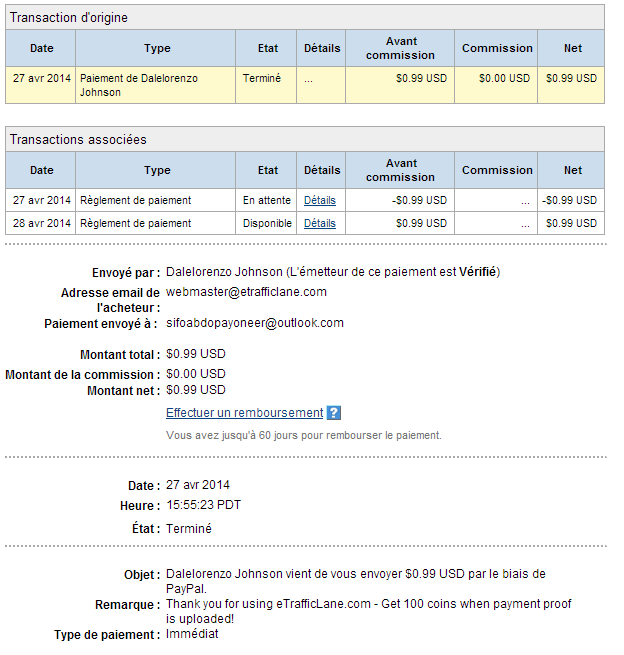The height and width of the screenshot is (655, 624).
Task: Open the help icon beside Effectuer un remboursement
Action: pos(333,413)
